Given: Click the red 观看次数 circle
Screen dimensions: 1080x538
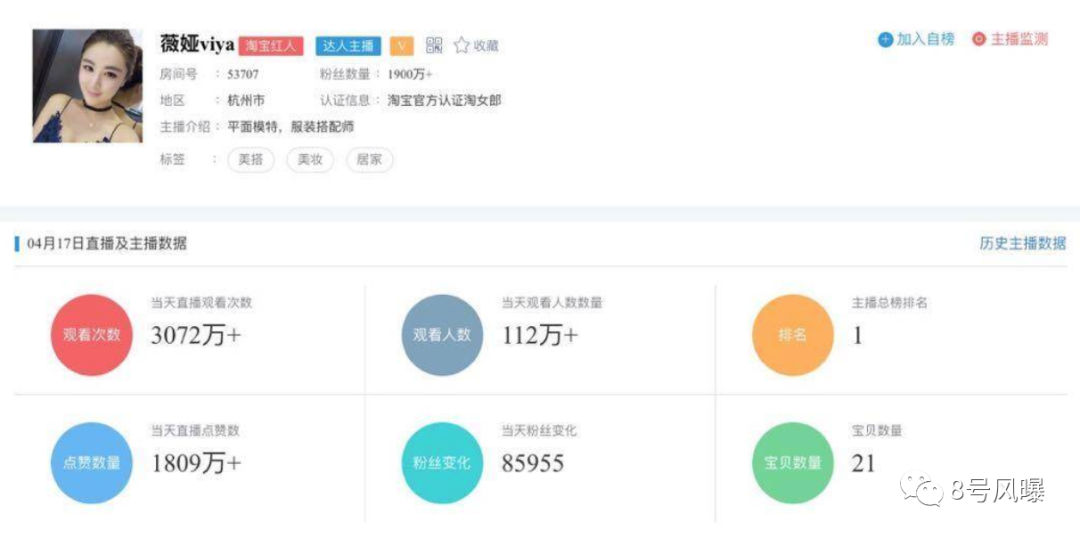Looking at the screenshot, I should 92,335.
